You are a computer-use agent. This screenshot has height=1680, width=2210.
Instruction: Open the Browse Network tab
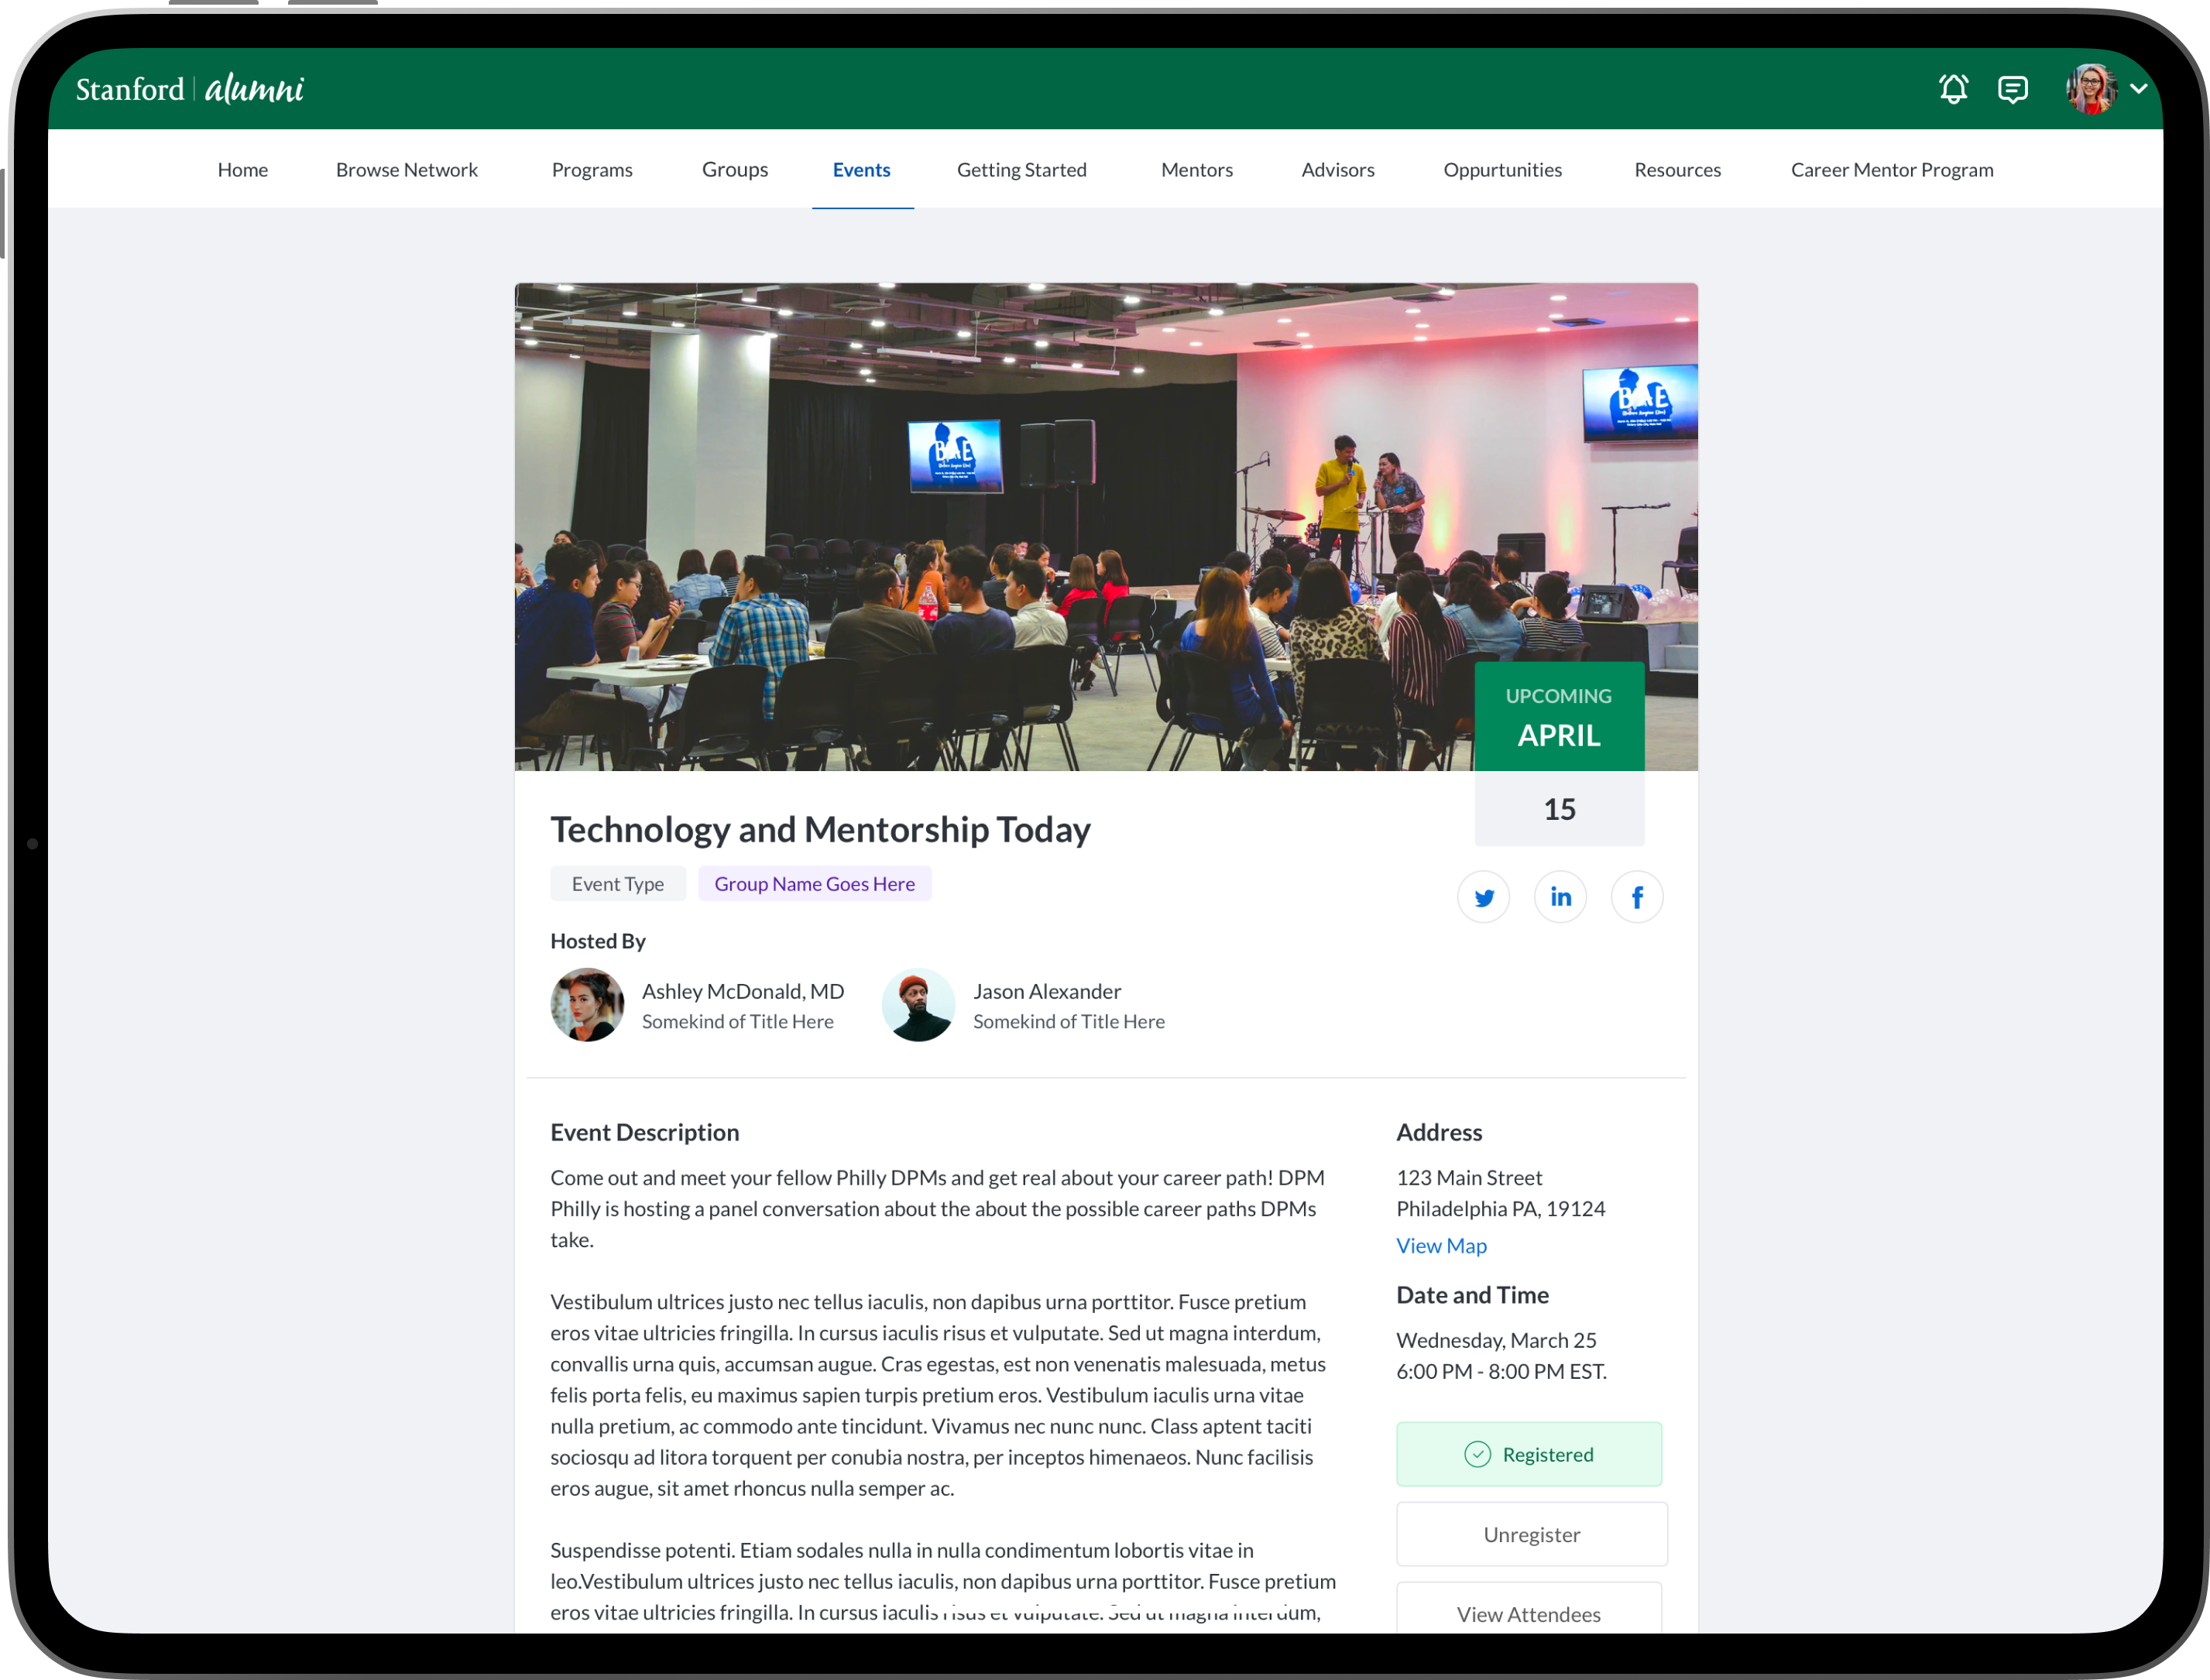point(407,170)
